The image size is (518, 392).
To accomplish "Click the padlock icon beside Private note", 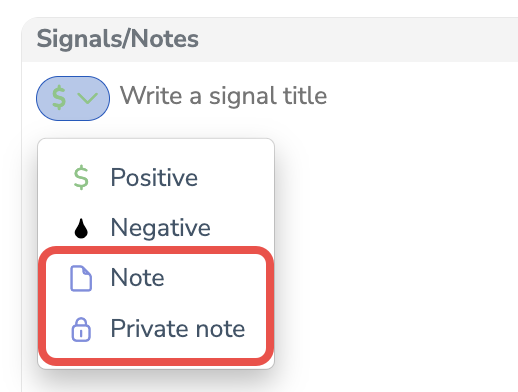I will (81, 329).
